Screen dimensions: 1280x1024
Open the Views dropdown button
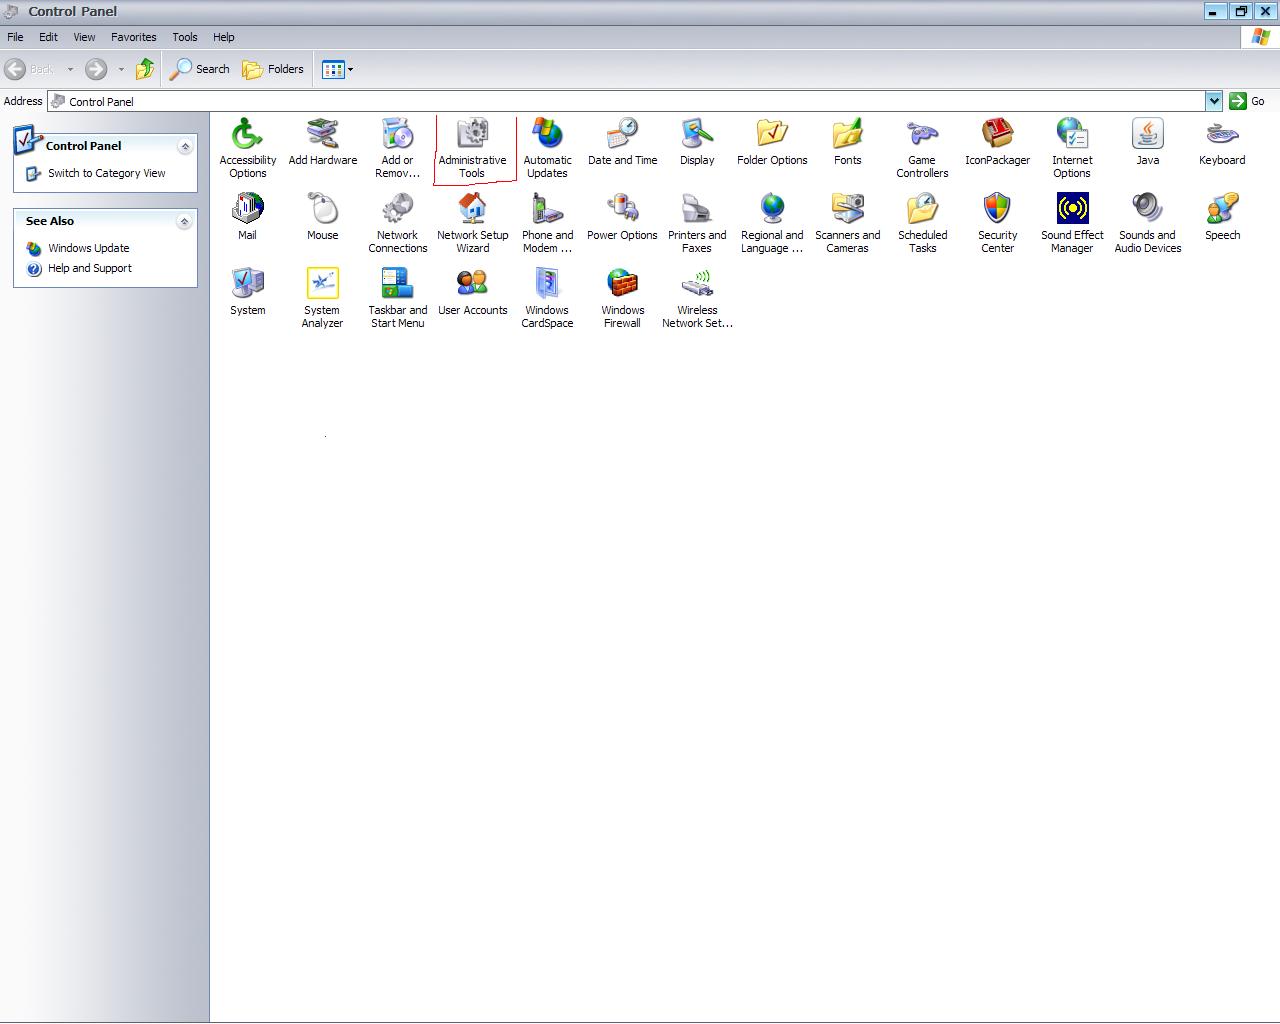tap(337, 69)
